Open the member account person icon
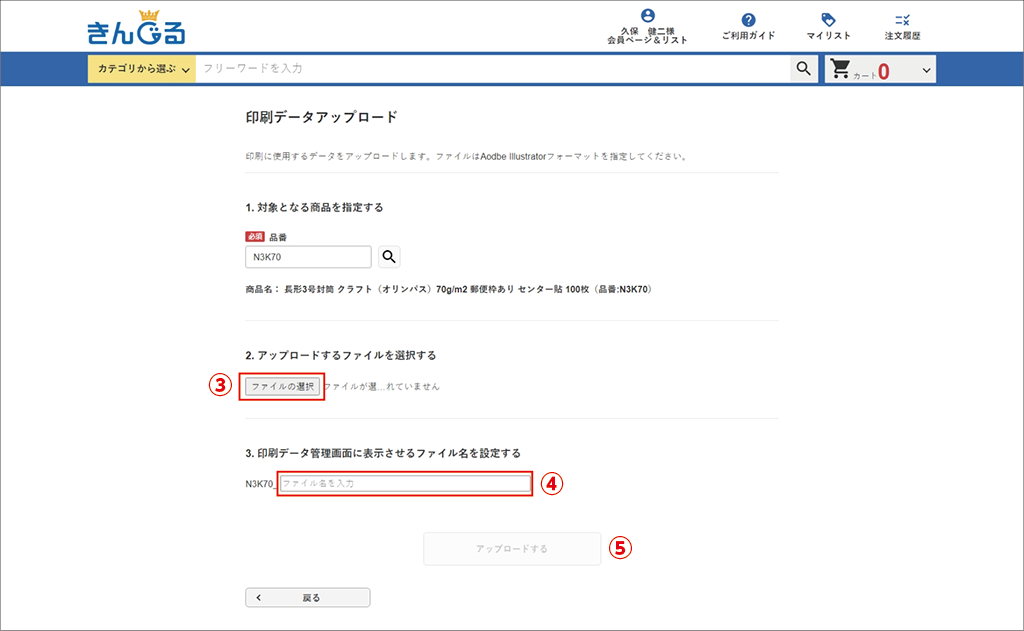Screen dimensions: 1024x631 (647, 16)
